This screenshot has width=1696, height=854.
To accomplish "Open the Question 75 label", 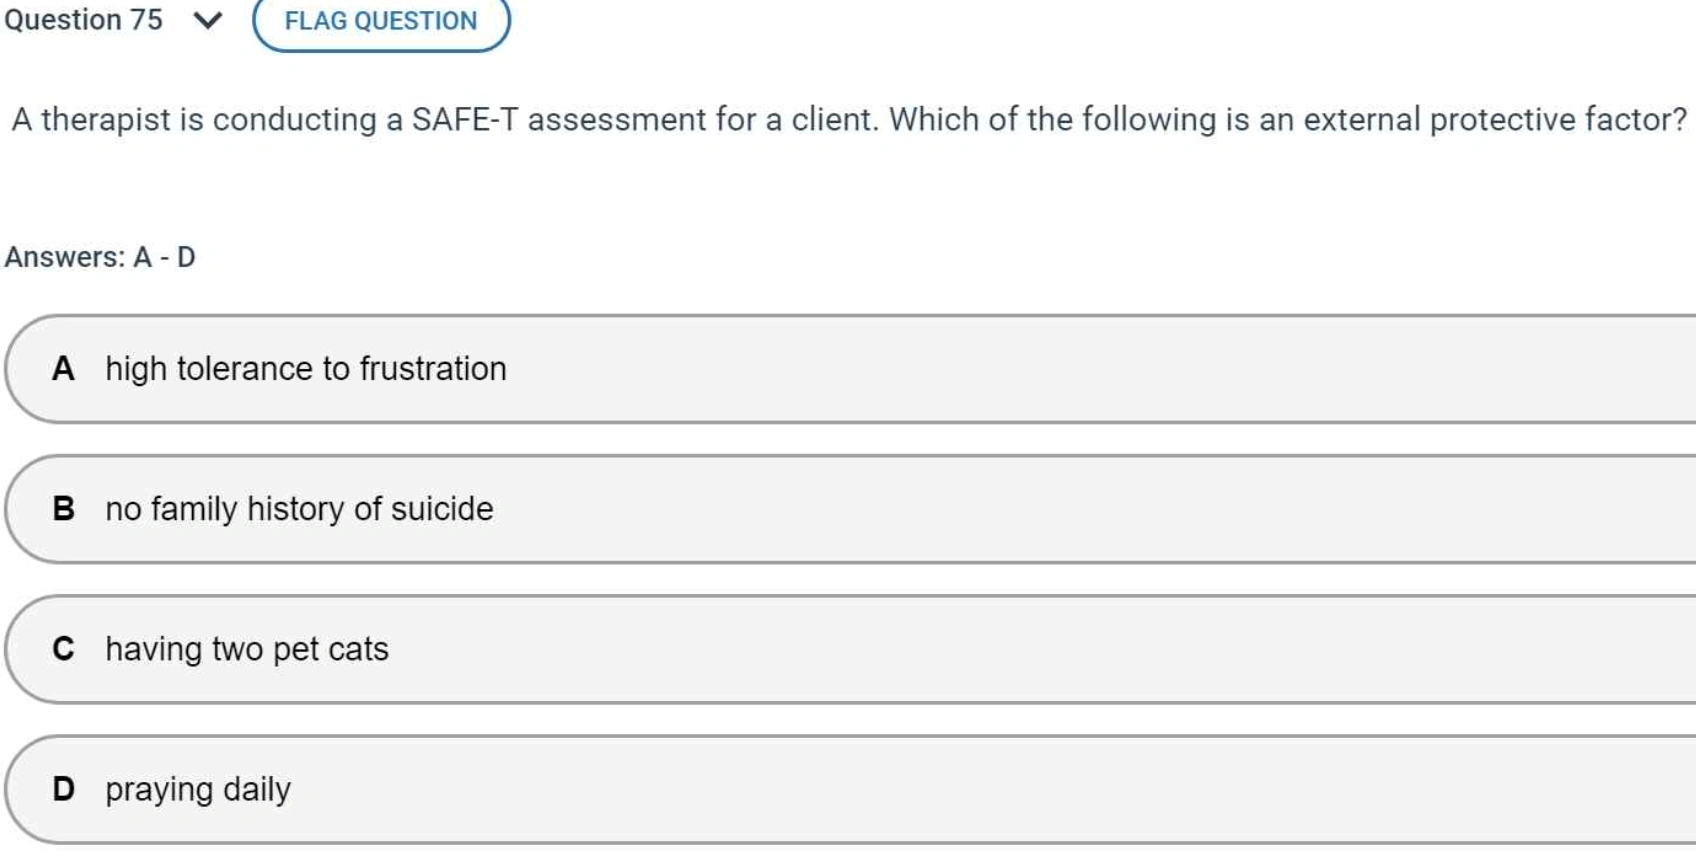I will [x=84, y=20].
